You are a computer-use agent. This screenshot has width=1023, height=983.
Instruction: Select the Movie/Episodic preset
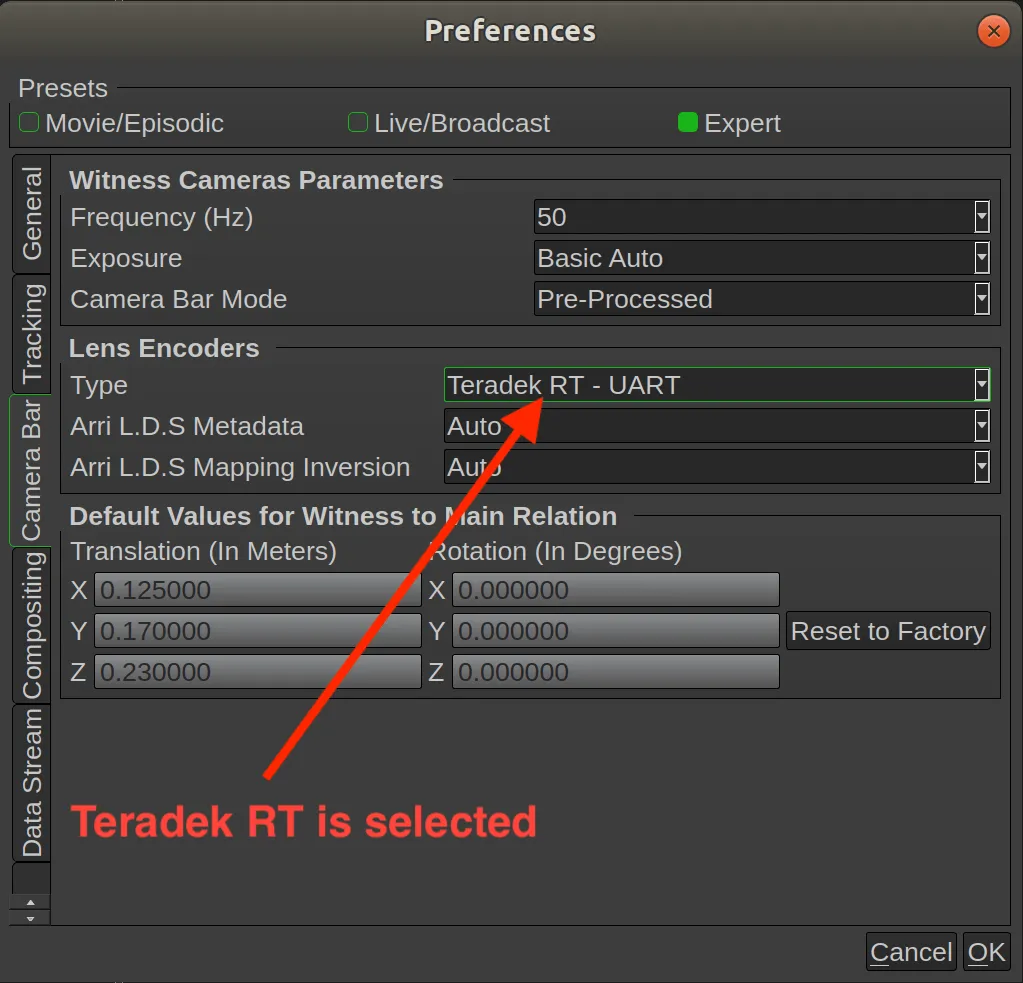(x=121, y=123)
